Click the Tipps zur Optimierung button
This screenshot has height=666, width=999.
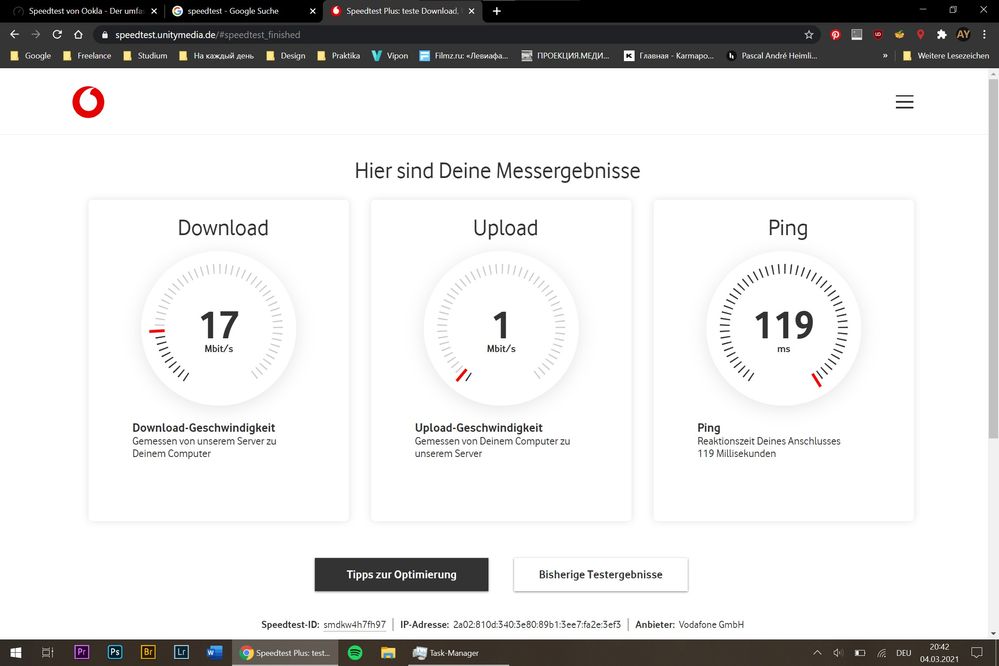pos(401,574)
